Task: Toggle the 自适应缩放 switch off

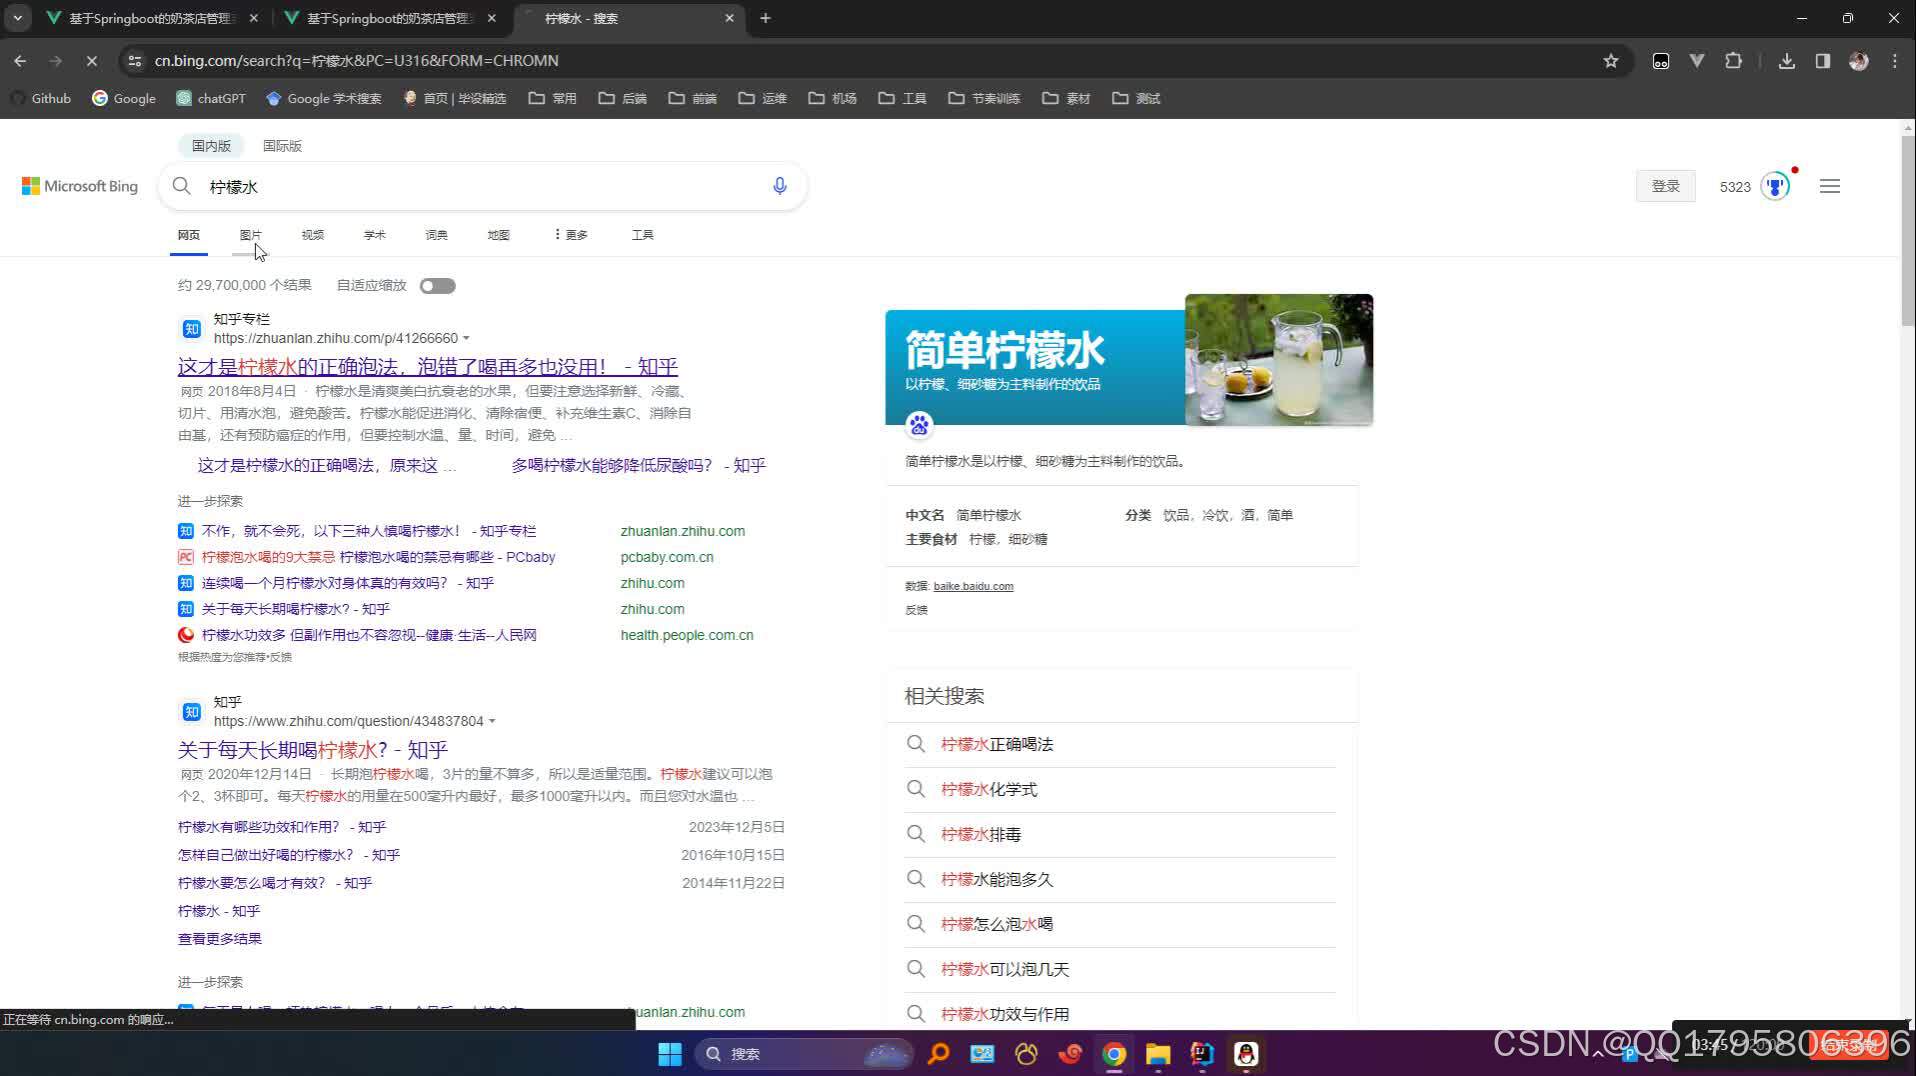Action: coord(437,285)
